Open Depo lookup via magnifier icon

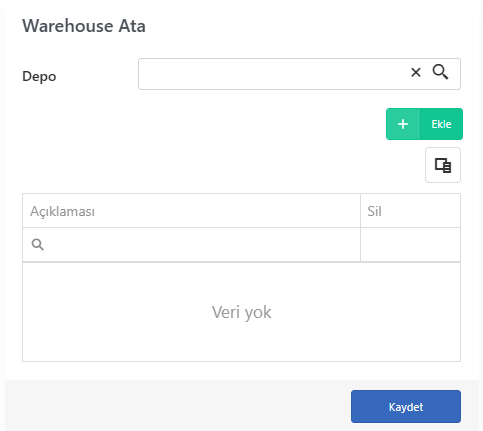coord(440,72)
